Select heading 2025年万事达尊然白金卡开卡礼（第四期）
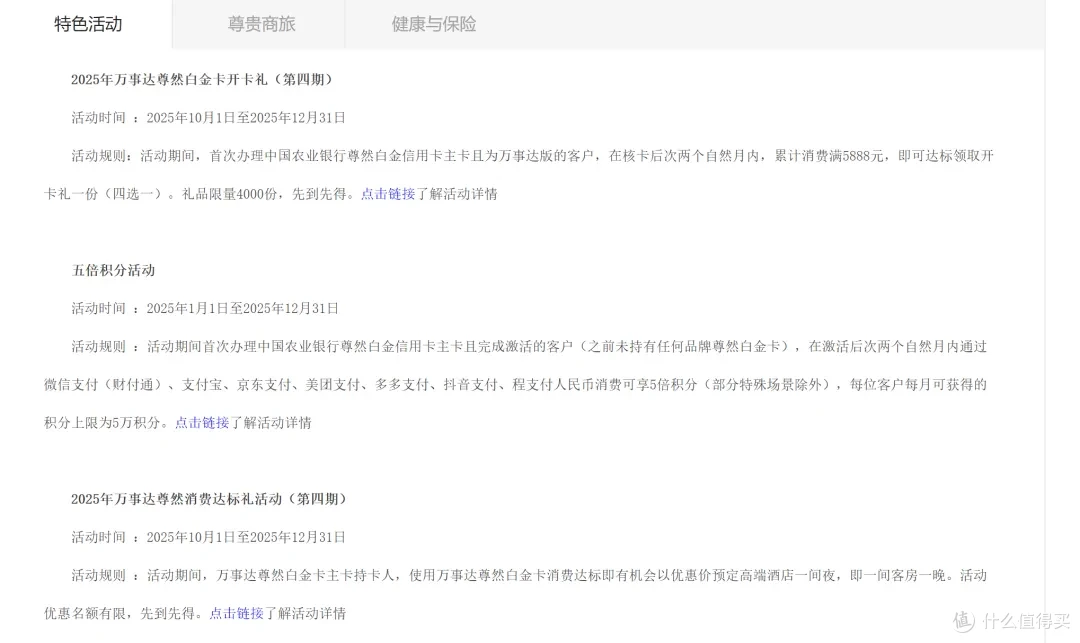The height and width of the screenshot is (643, 1080). 203,80
